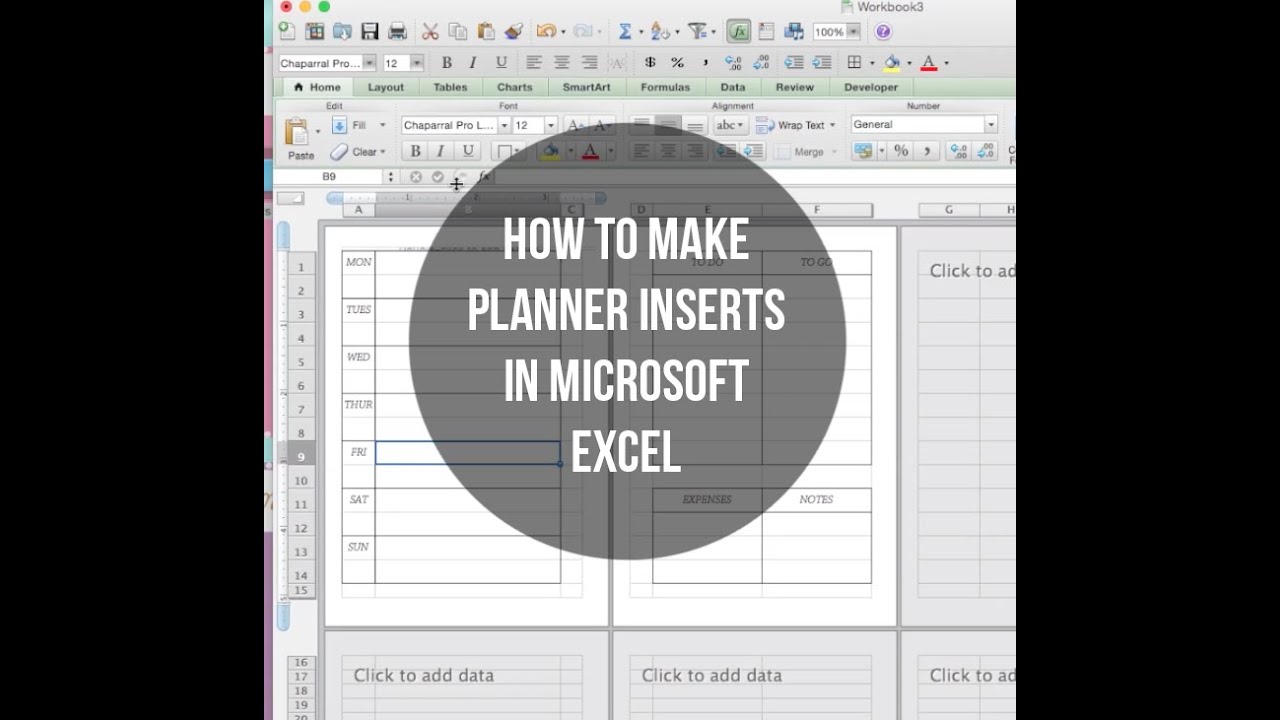This screenshot has width=1280, height=720.
Task: Open the ribbon font size dropdown
Action: pyautogui.click(x=550, y=125)
